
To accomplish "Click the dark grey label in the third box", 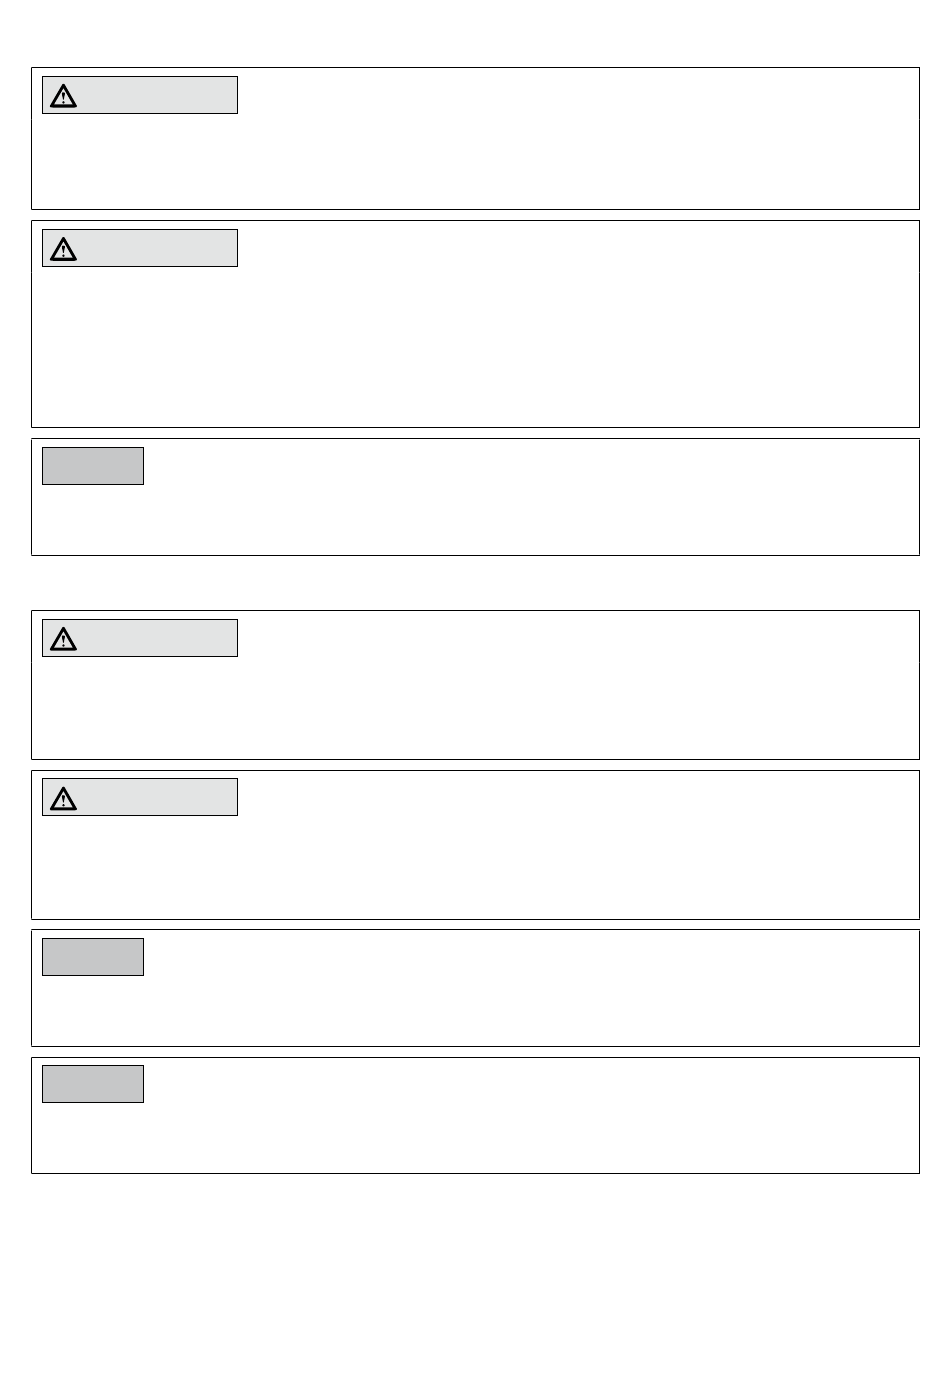I will [x=93, y=466].
